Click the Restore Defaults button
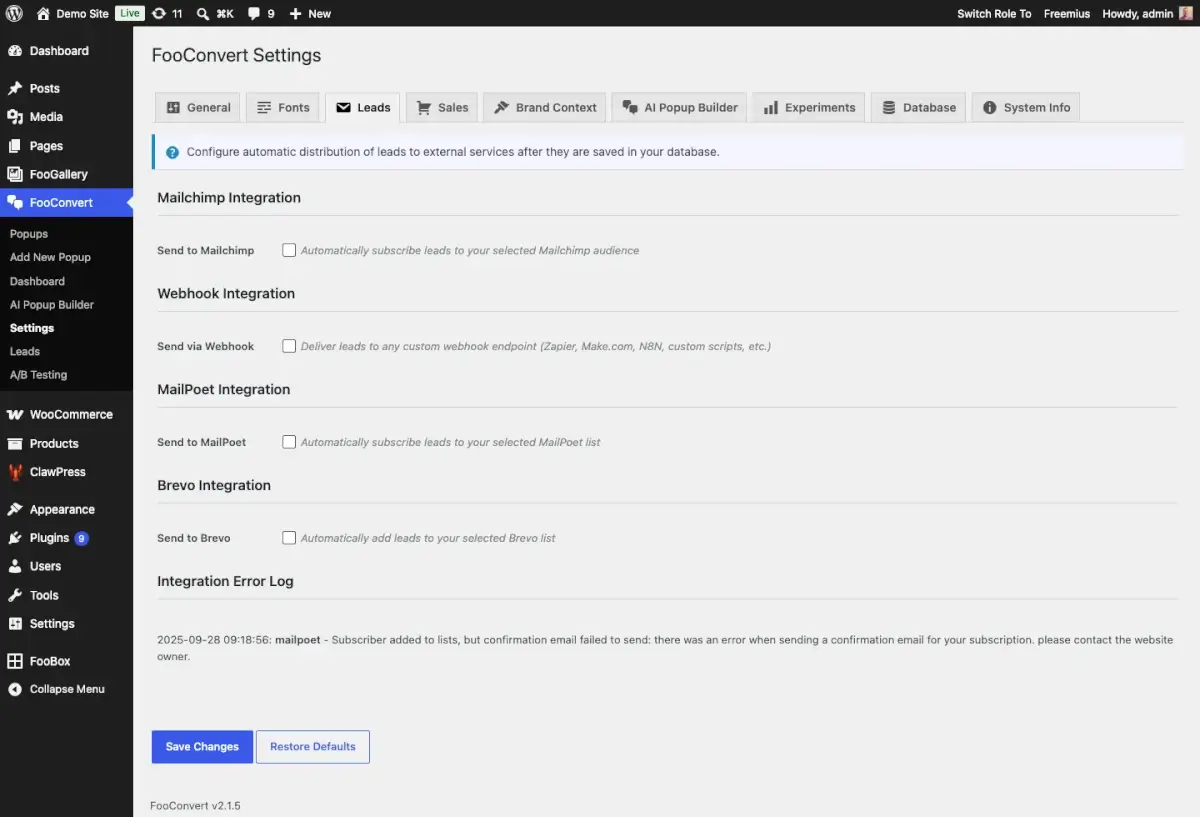Screen dimensions: 1200x817 coord(313,747)
